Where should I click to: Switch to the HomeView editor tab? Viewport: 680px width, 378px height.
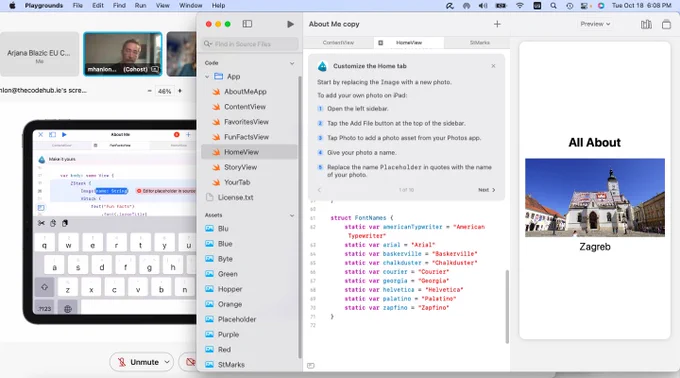pyautogui.click(x=409, y=42)
